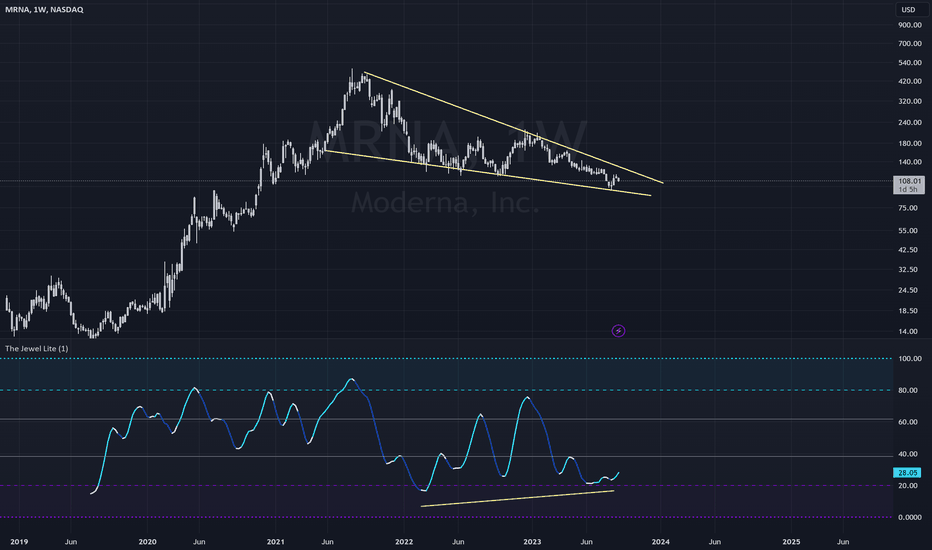The image size is (932, 550).
Task: Click the purple lightning bolt event icon
Action: [x=618, y=331]
